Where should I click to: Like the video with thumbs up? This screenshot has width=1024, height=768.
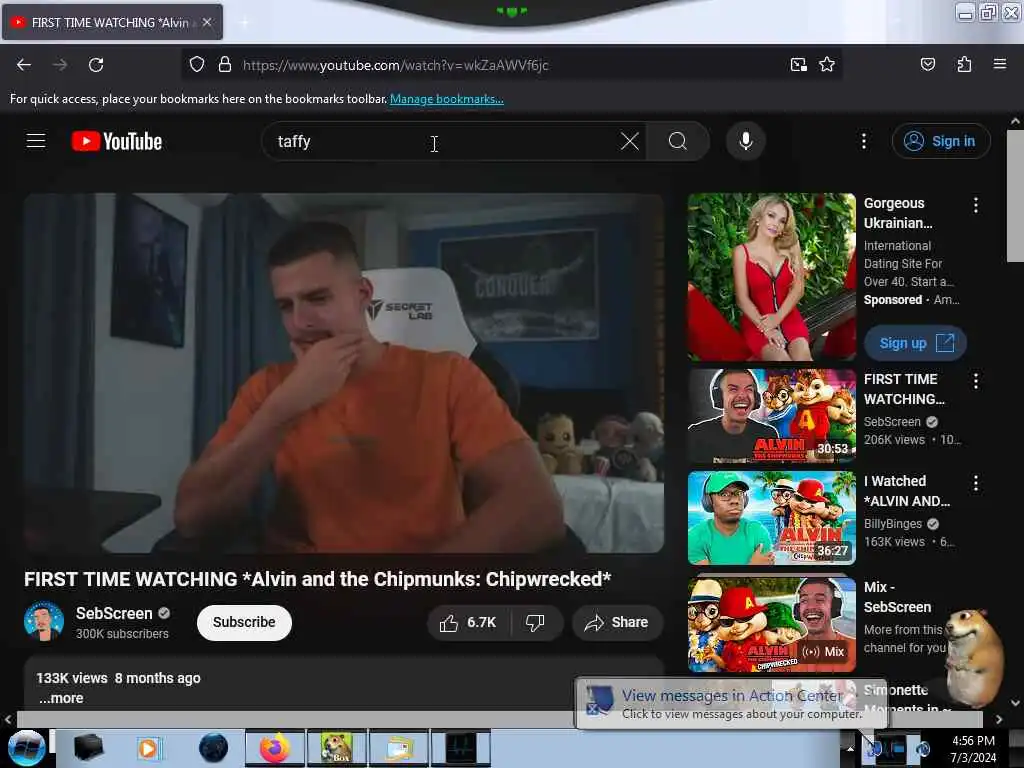coord(468,622)
